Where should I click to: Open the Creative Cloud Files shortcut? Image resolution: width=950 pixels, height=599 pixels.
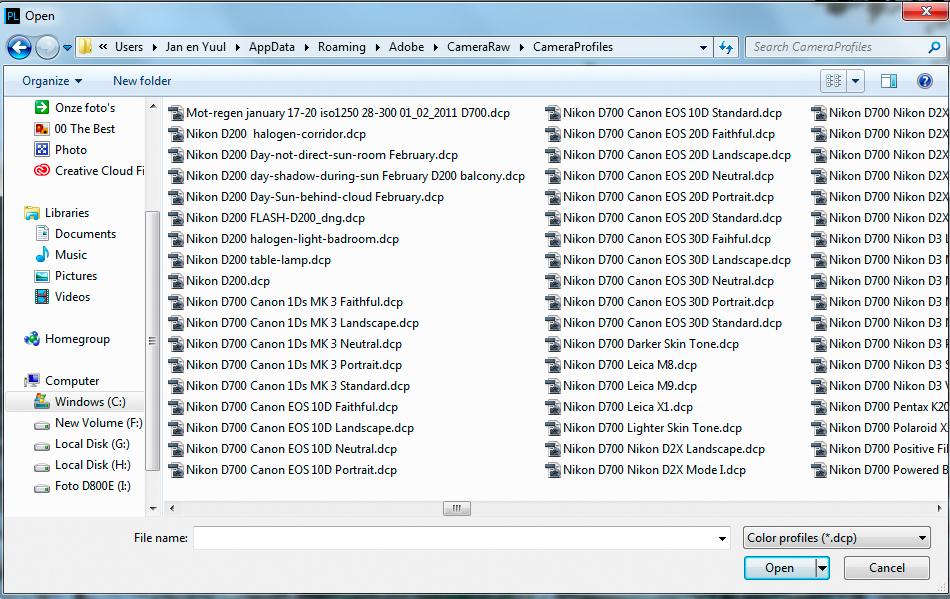89,171
